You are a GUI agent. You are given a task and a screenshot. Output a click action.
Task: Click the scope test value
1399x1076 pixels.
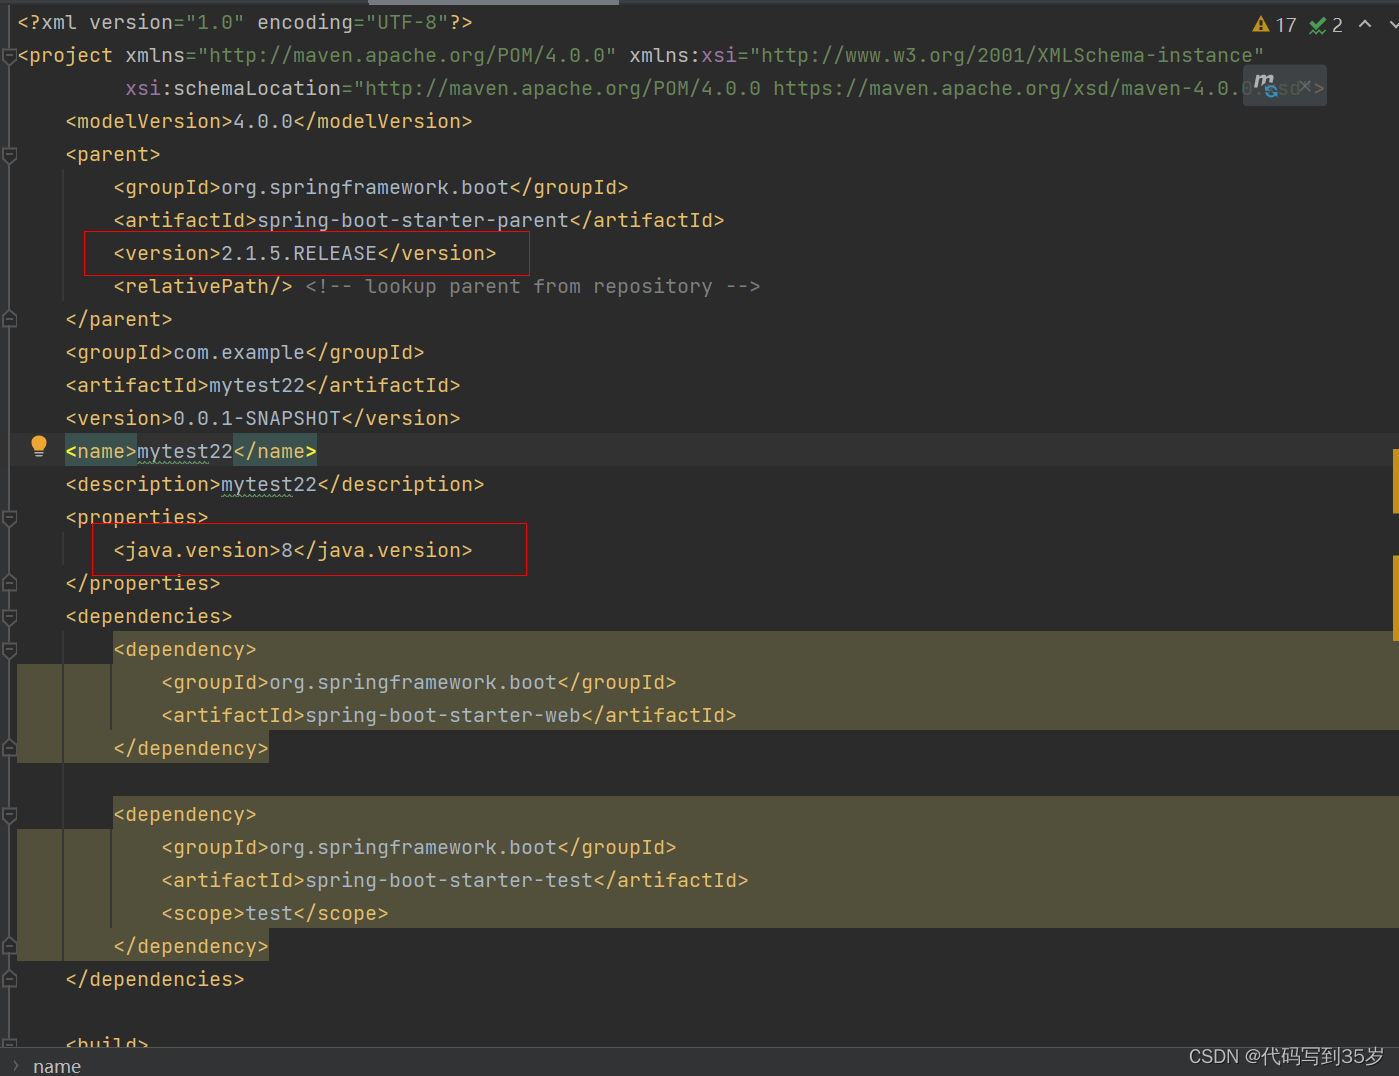point(269,914)
